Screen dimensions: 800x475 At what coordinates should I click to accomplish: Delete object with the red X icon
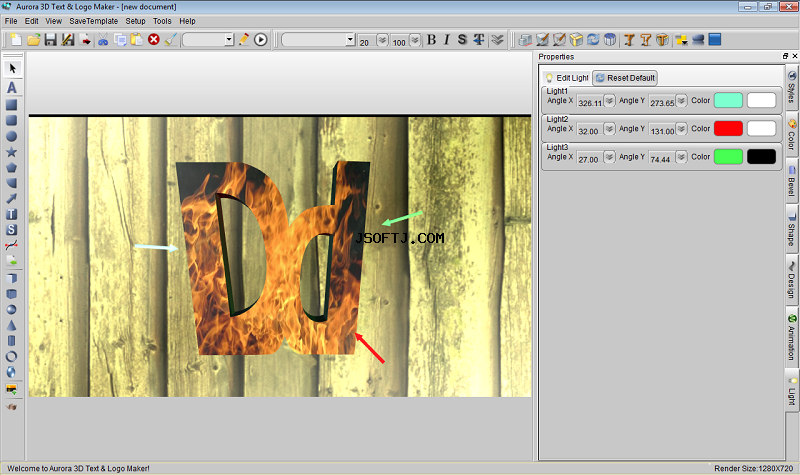pos(154,39)
